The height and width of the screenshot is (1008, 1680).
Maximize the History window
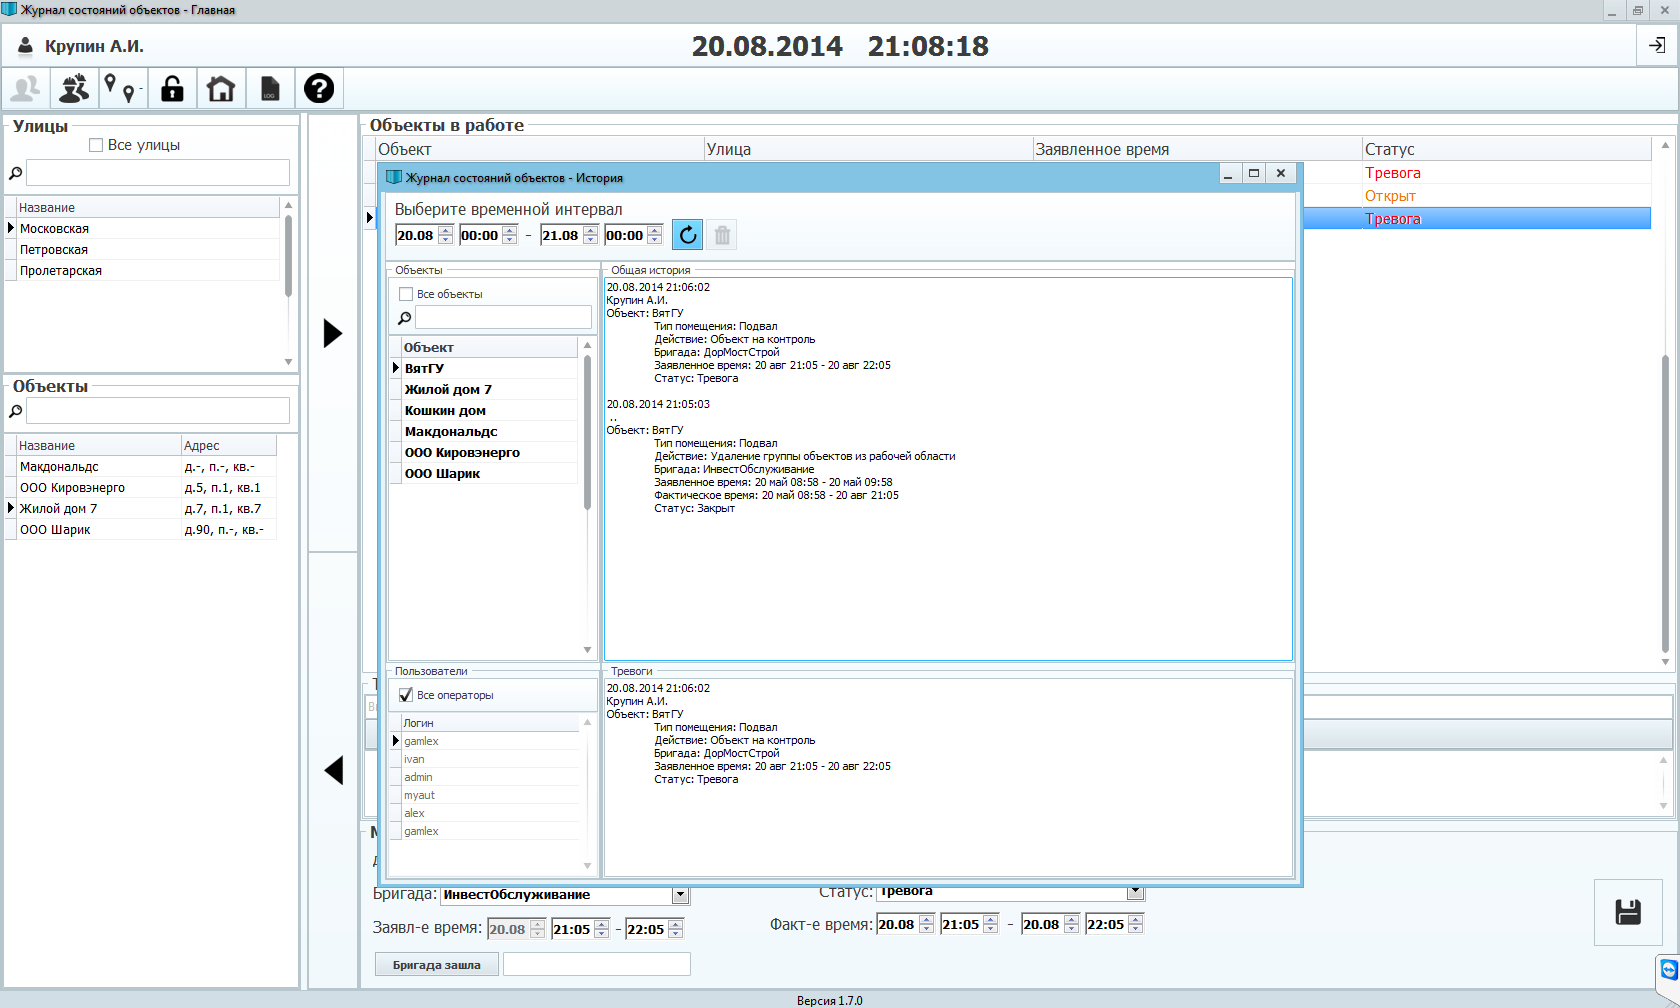pyautogui.click(x=1254, y=174)
